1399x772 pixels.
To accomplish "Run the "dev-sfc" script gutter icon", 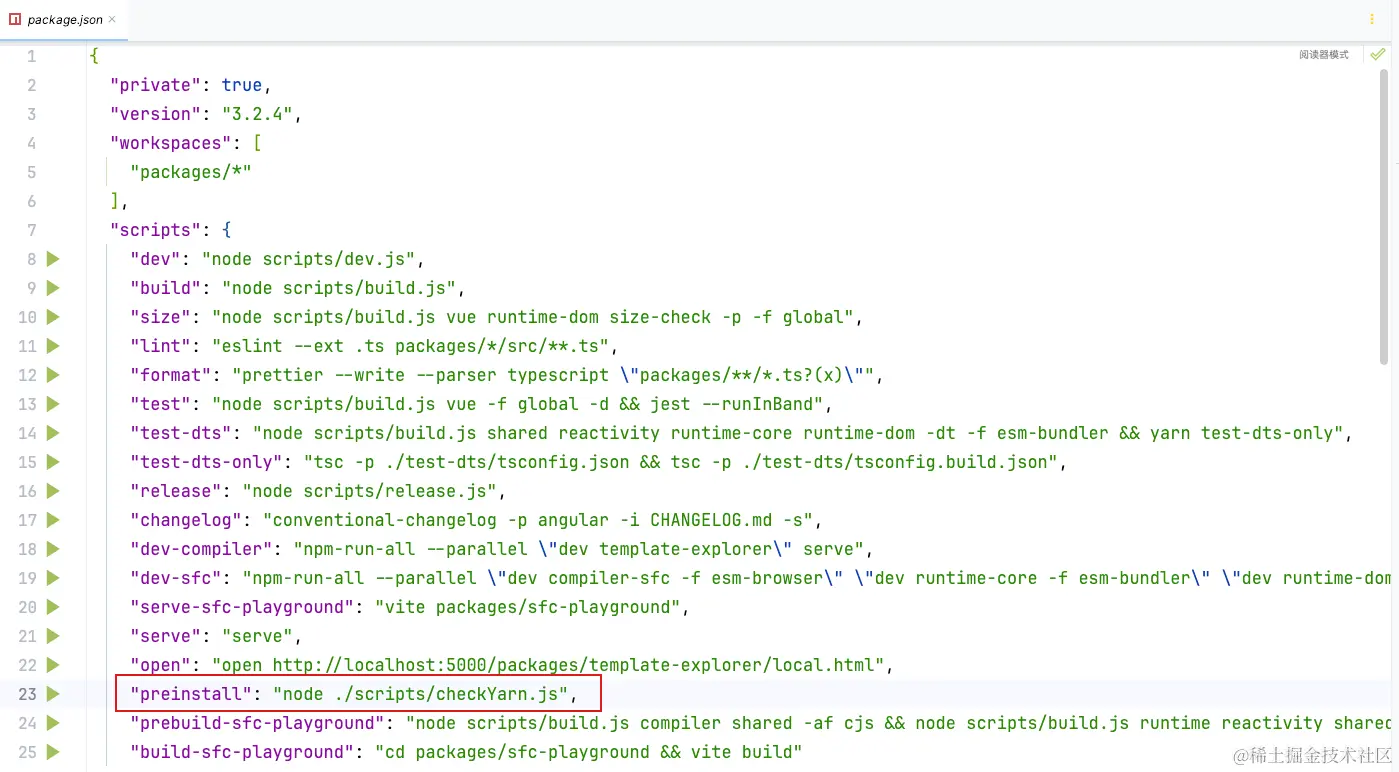I will coord(53,578).
